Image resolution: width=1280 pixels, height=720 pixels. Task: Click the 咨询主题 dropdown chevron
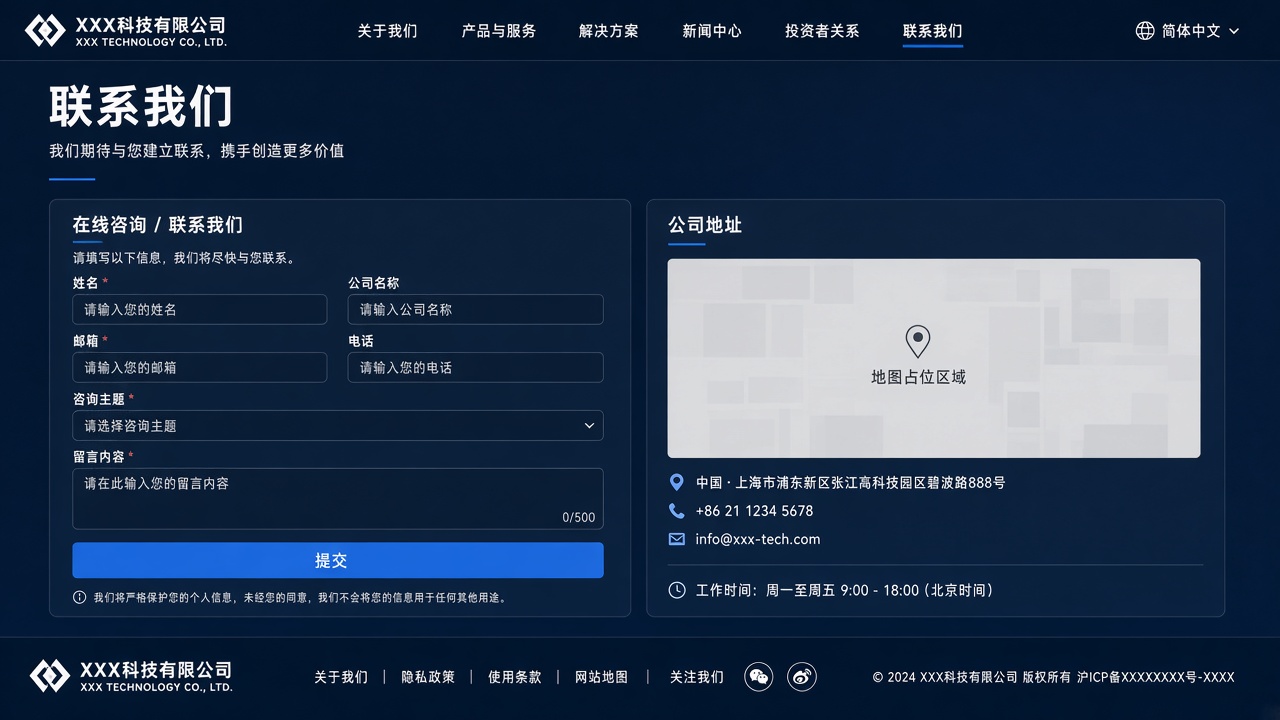click(589, 426)
